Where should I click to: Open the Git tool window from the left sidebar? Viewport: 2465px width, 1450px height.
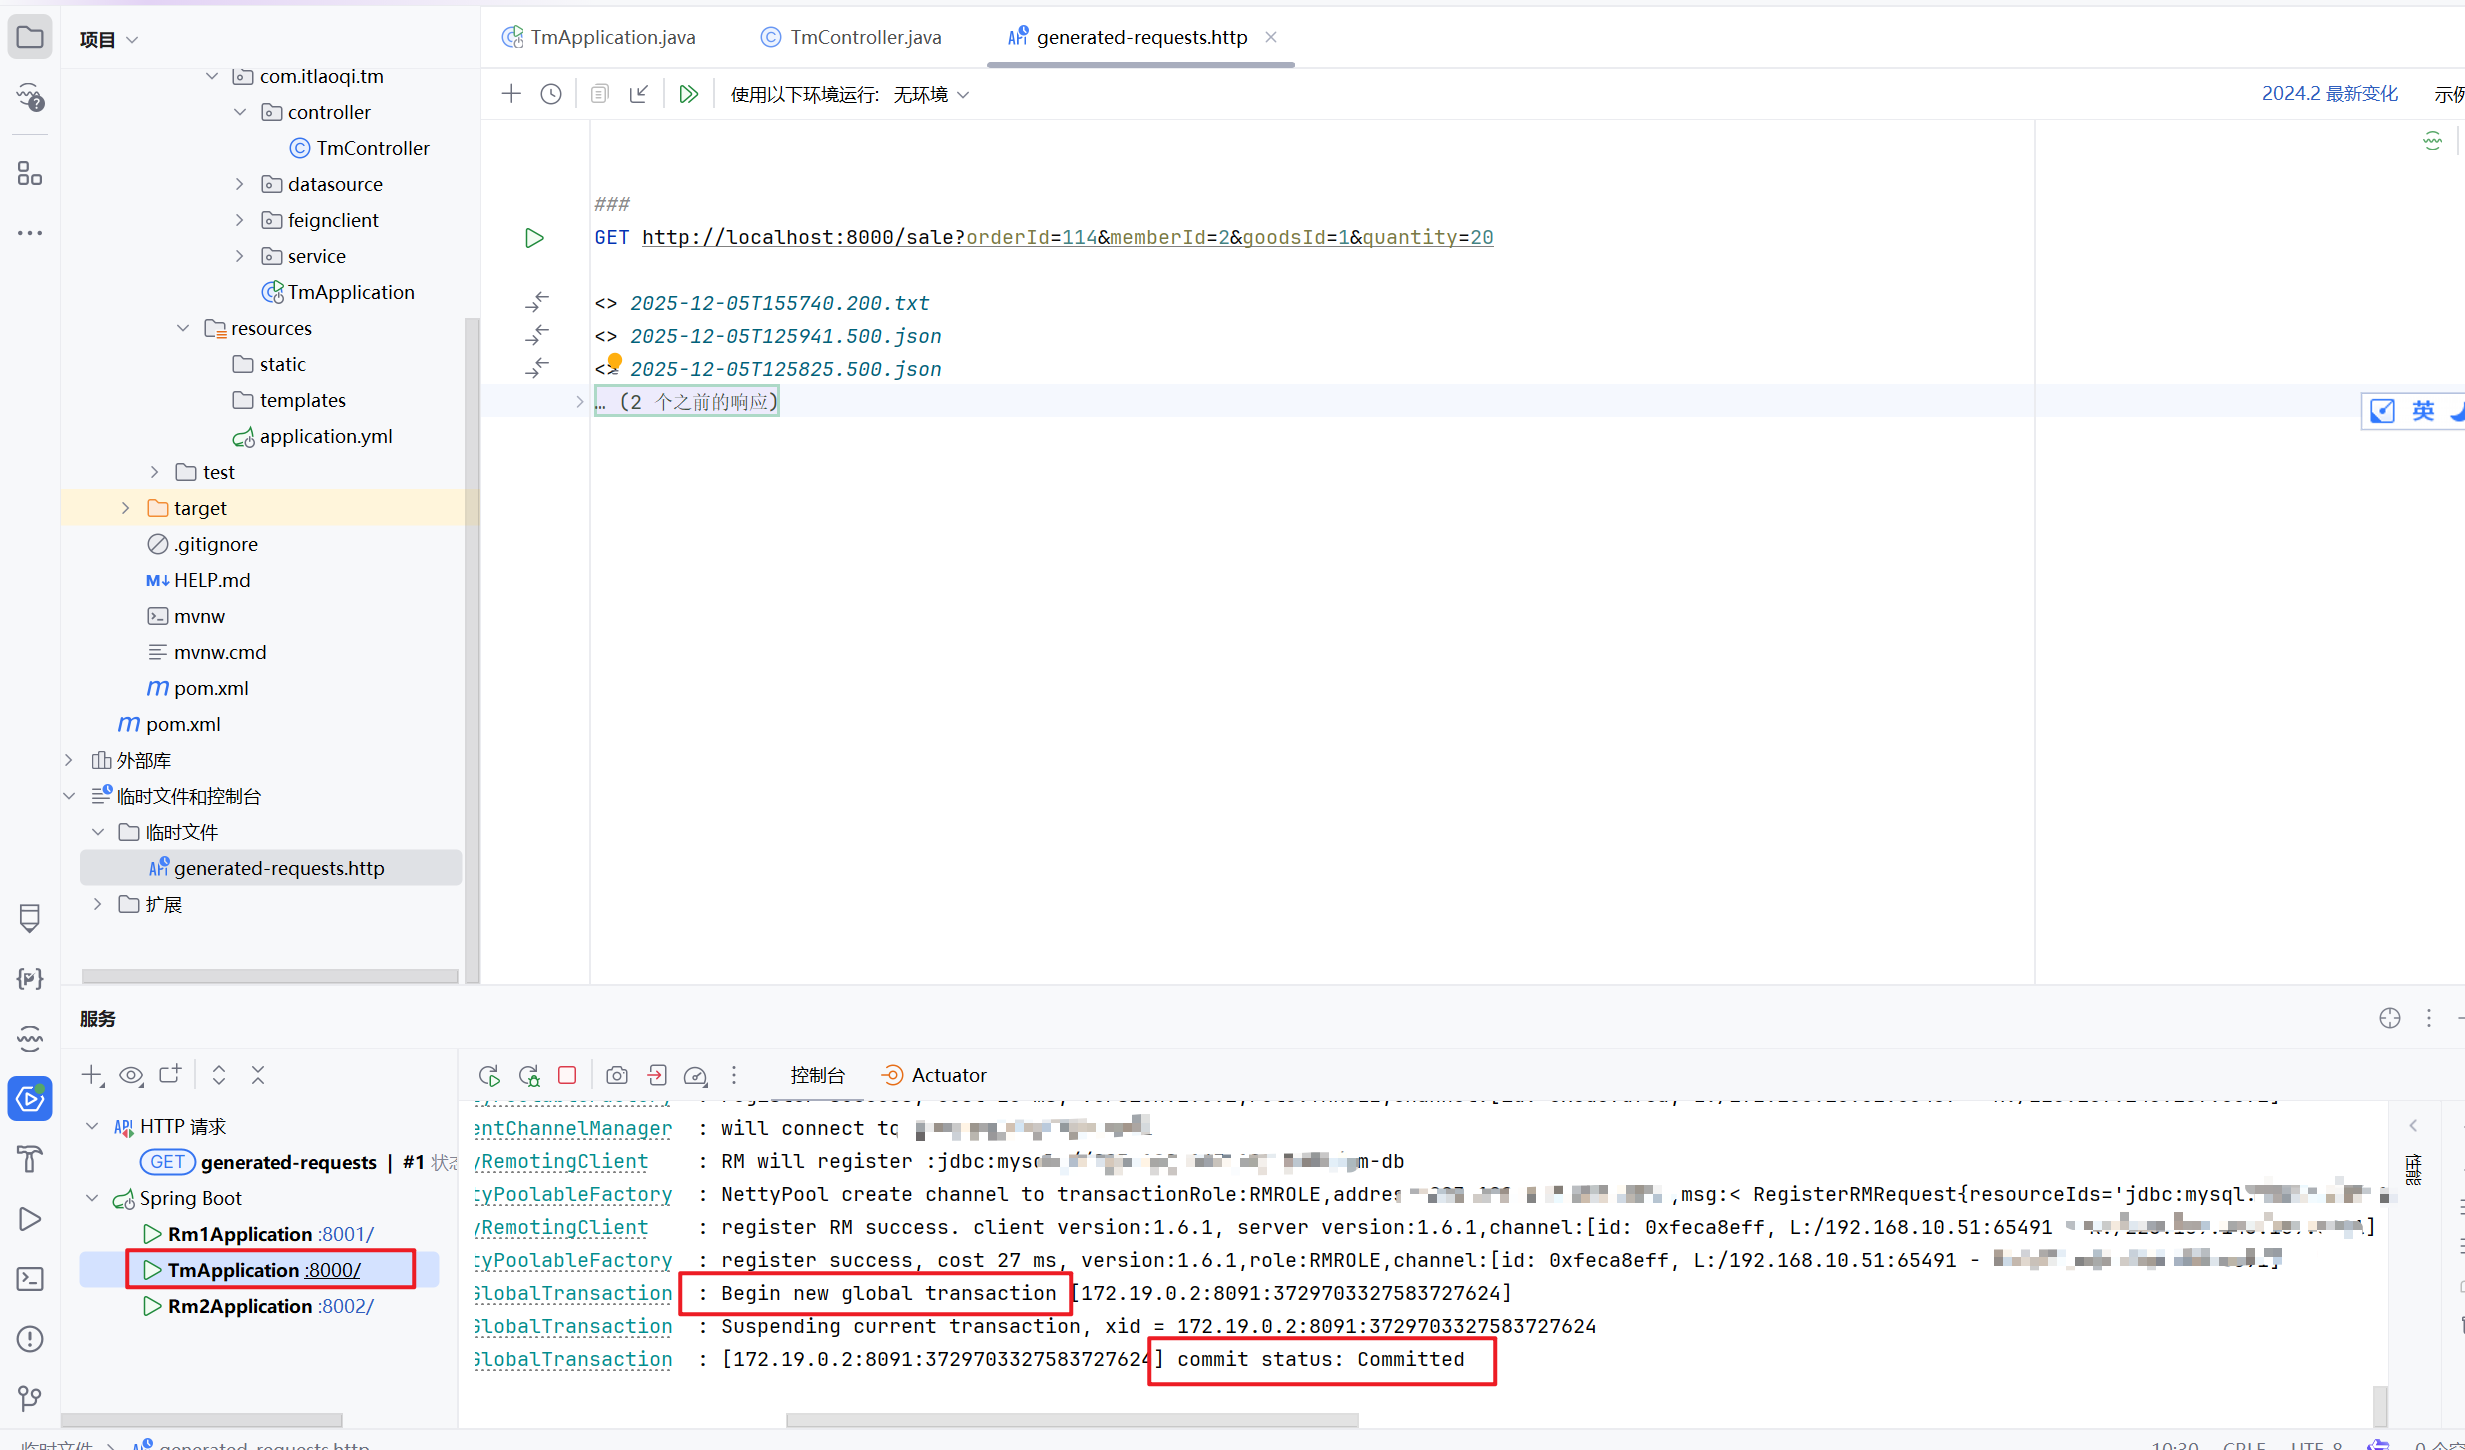click(30, 1397)
